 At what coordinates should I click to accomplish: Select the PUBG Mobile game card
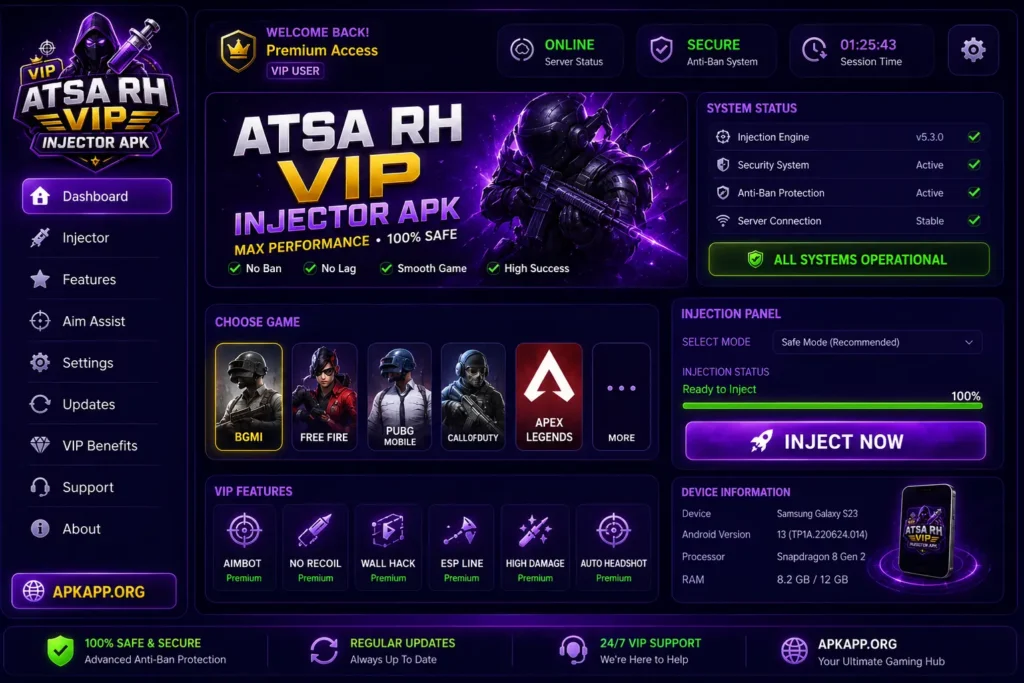(x=400, y=397)
